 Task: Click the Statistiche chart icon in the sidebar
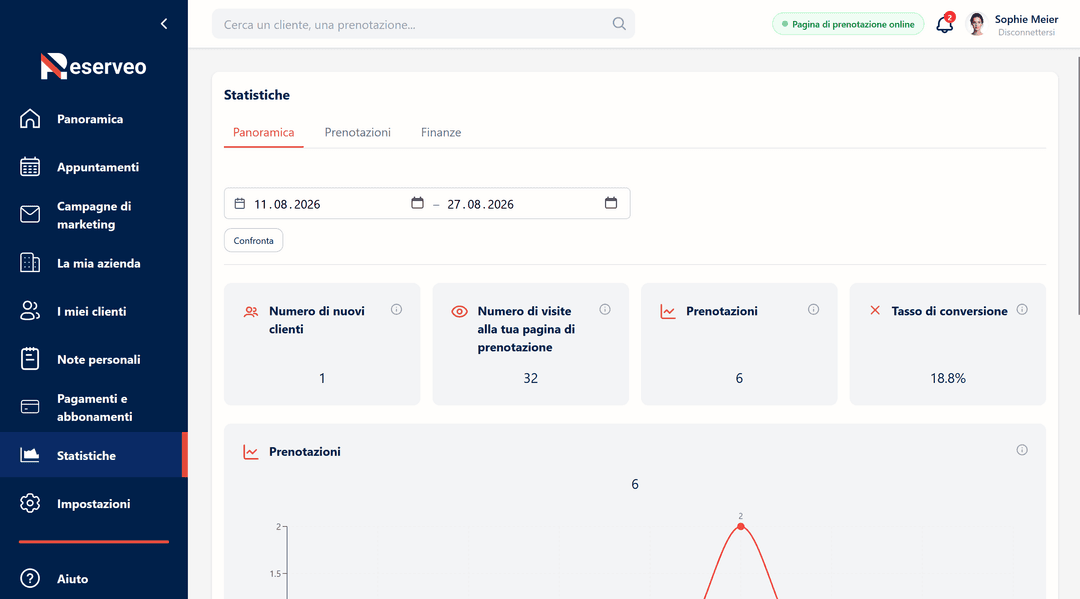[30, 455]
